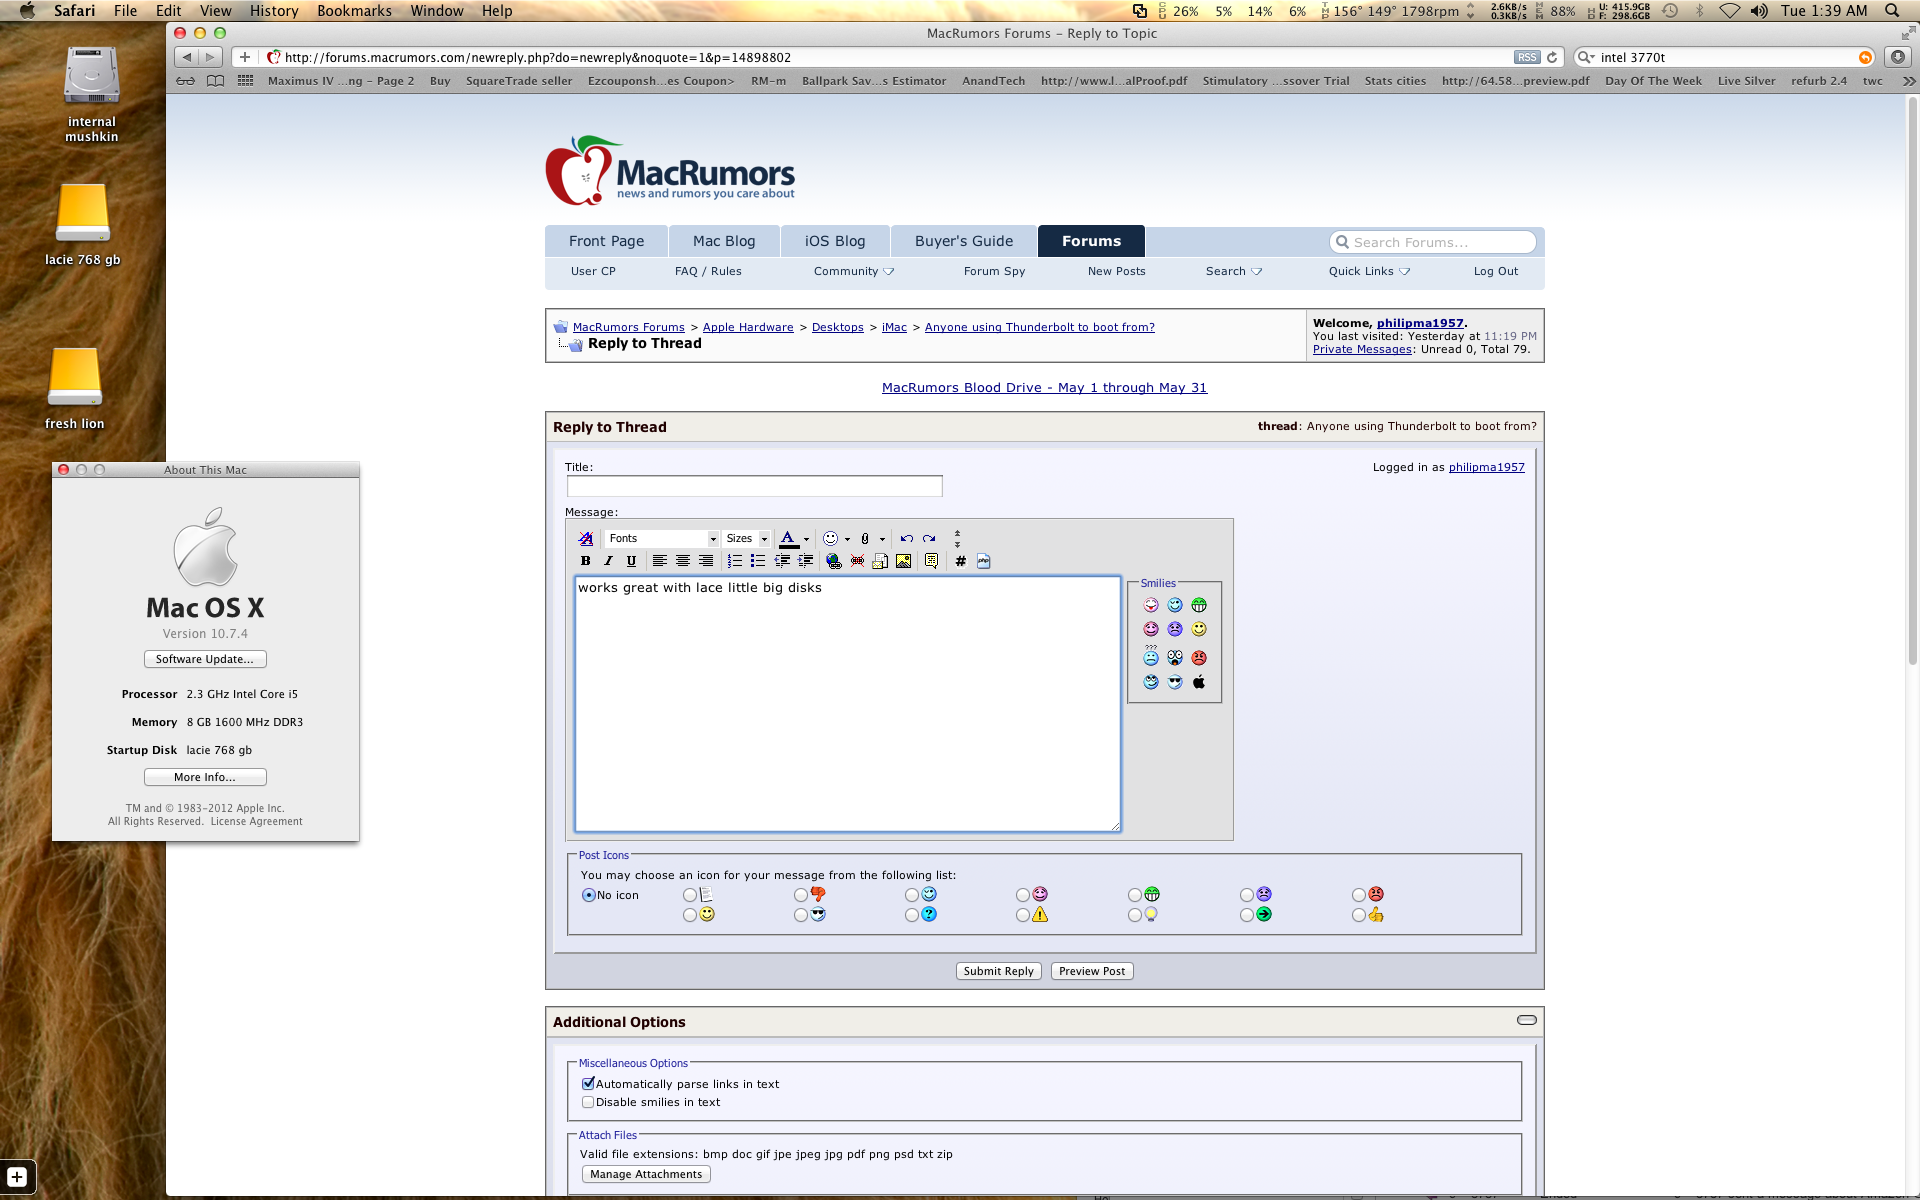Collapse the Additional Options section
This screenshot has height=1200, width=1920.
[x=1526, y=1020]
